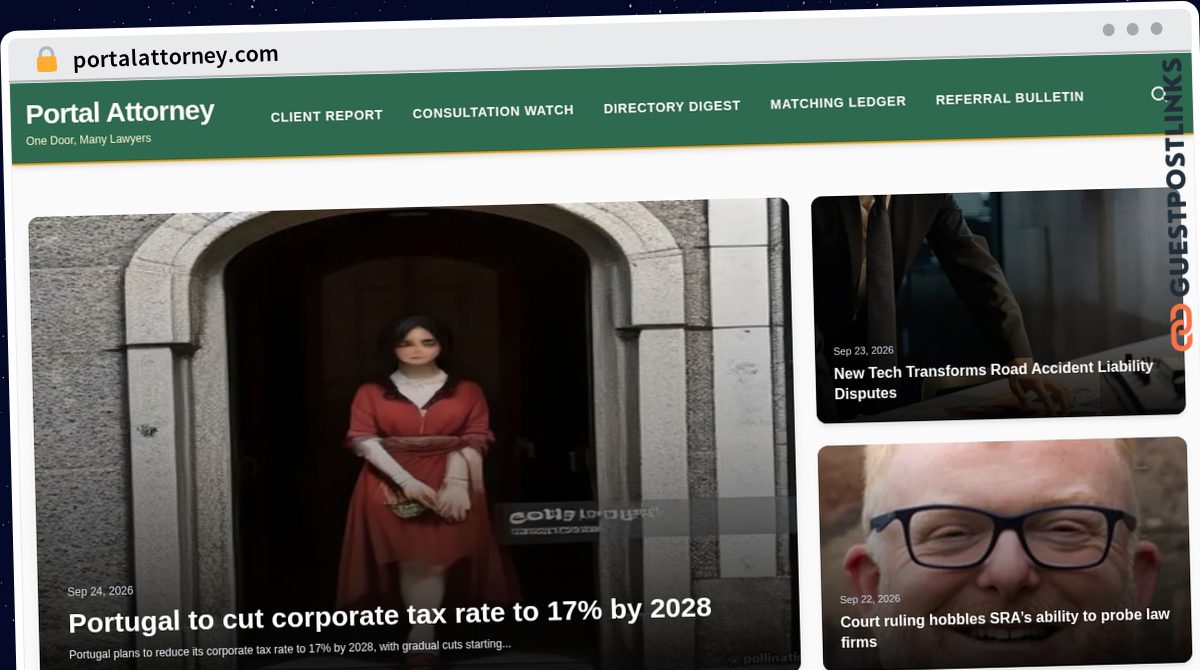Go to Directory Digest section
The image size is (1200, 670).
pyautogui.click(x=672, y=106)
